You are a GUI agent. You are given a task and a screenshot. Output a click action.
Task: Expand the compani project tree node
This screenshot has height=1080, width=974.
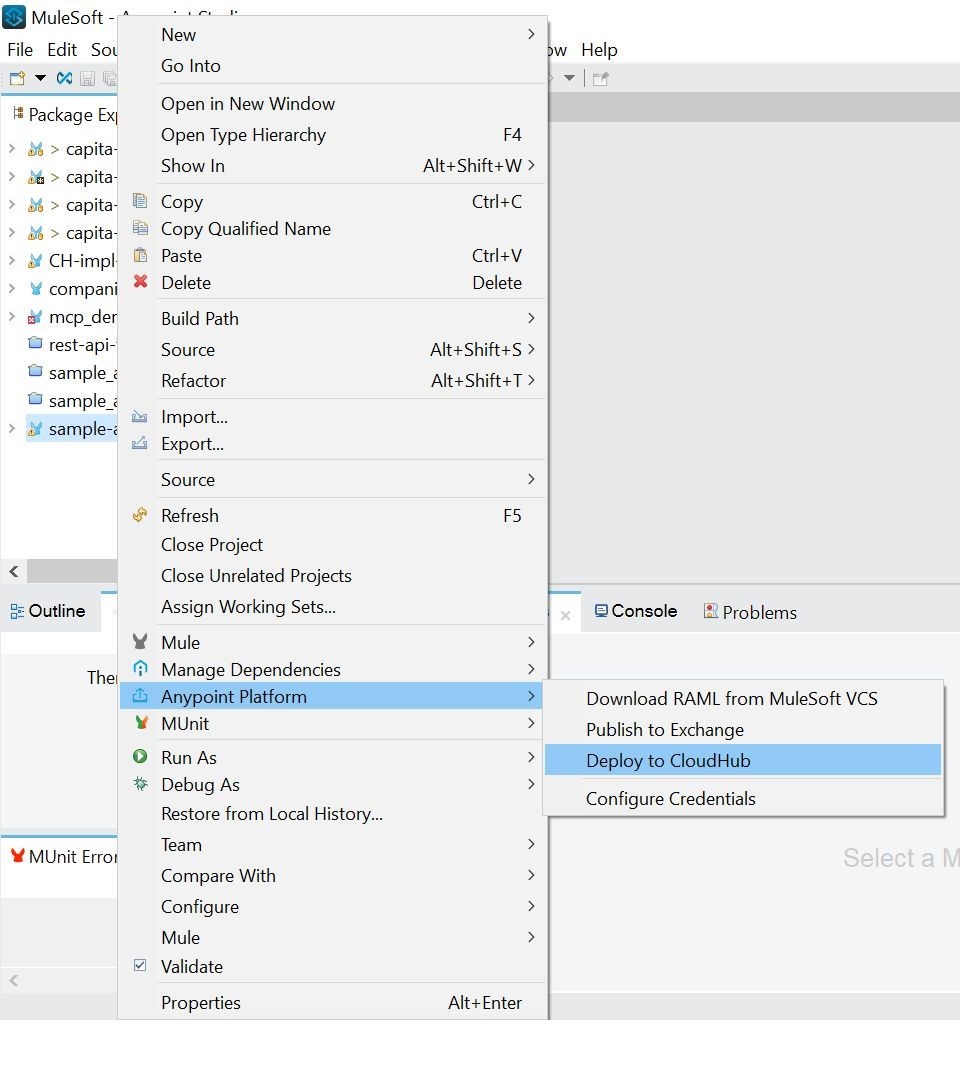12,289
